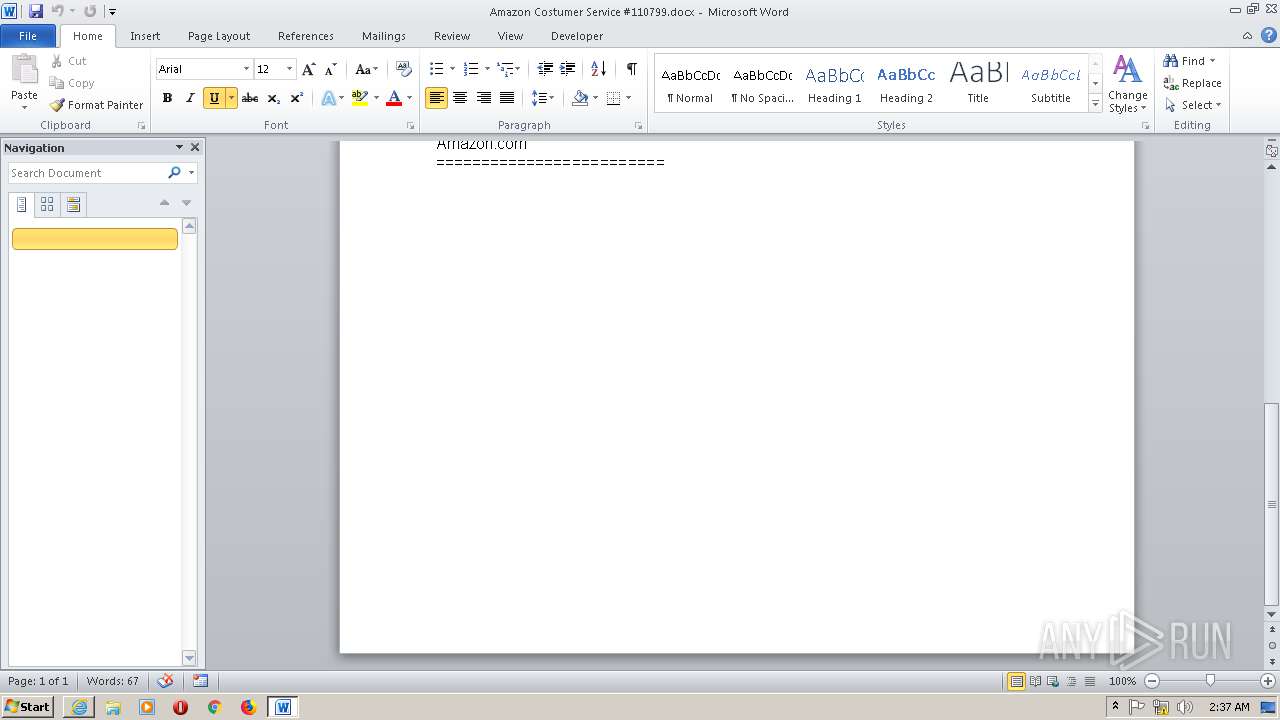This screenshot has width=1280, height=720.
Task: Expand the Styles gallery More arrow
Action: pyautogui.click(x=1095, y=104)
